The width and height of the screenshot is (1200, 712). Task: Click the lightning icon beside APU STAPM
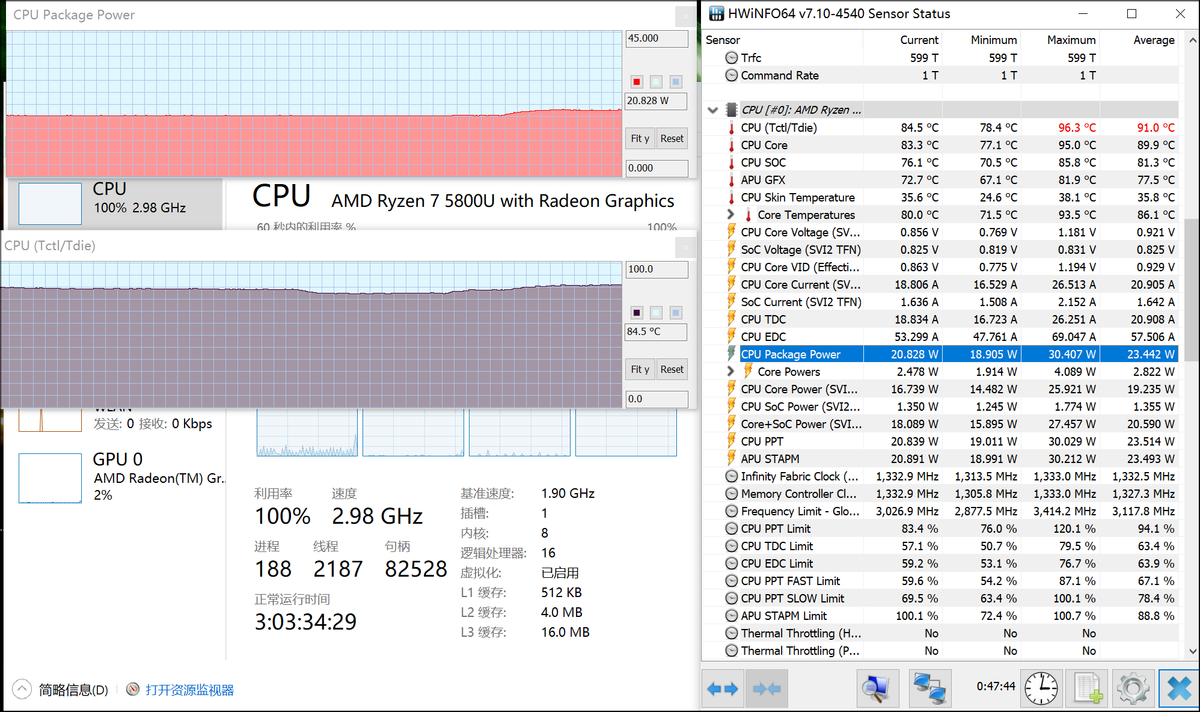(x=731, y=459)
